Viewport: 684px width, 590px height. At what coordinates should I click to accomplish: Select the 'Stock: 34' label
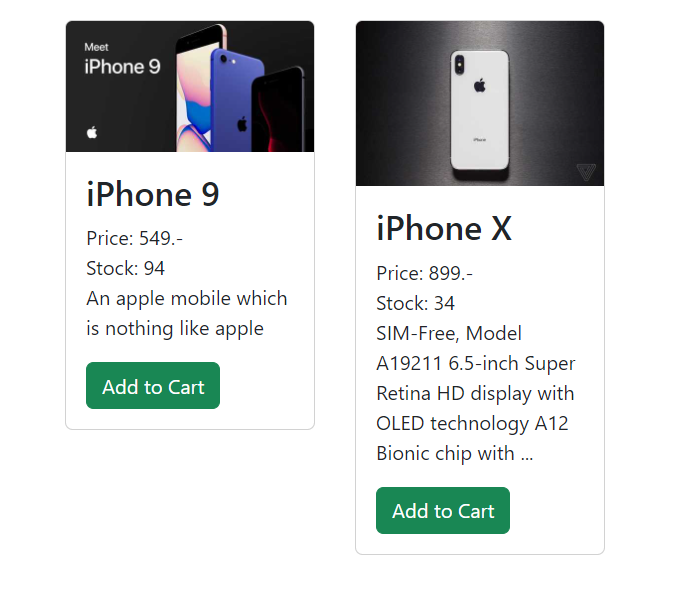(x=416, y=303)
